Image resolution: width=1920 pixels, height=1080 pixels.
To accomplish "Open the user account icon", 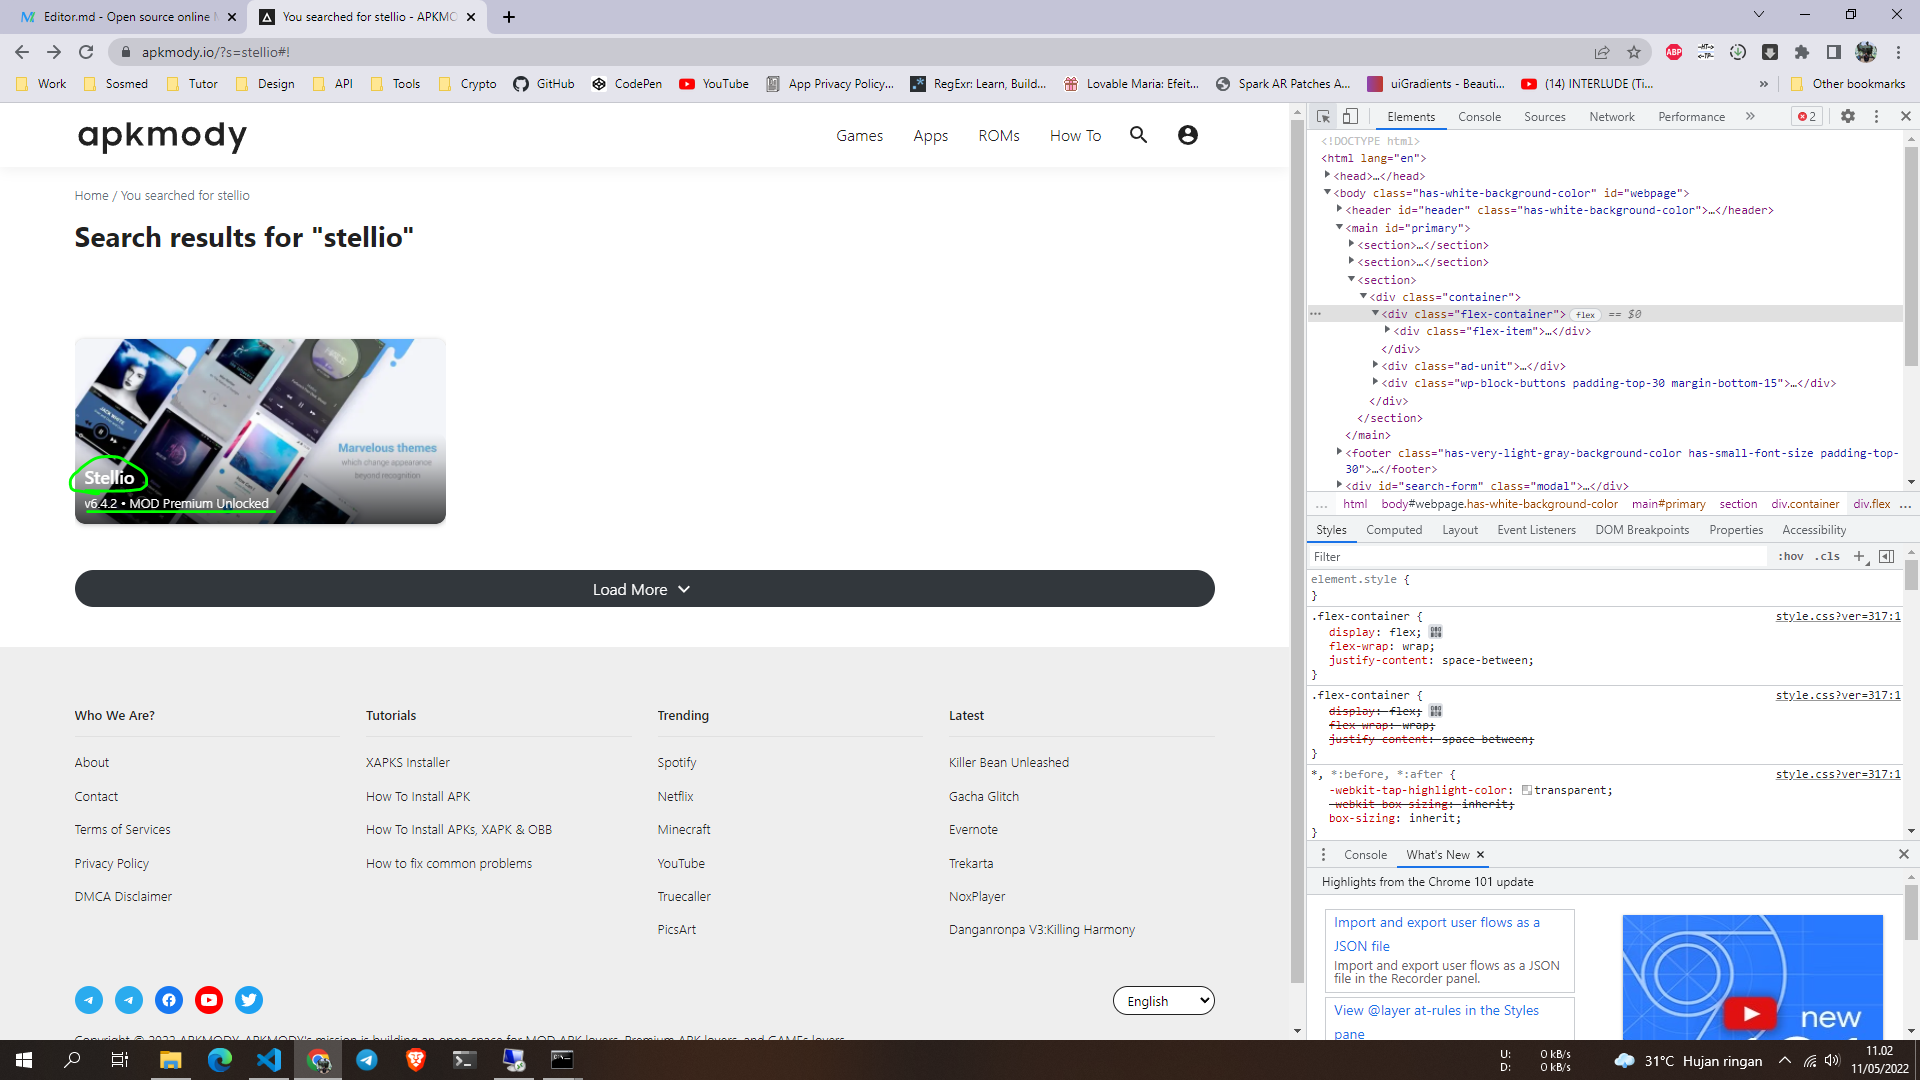I will coord(1187,135).
